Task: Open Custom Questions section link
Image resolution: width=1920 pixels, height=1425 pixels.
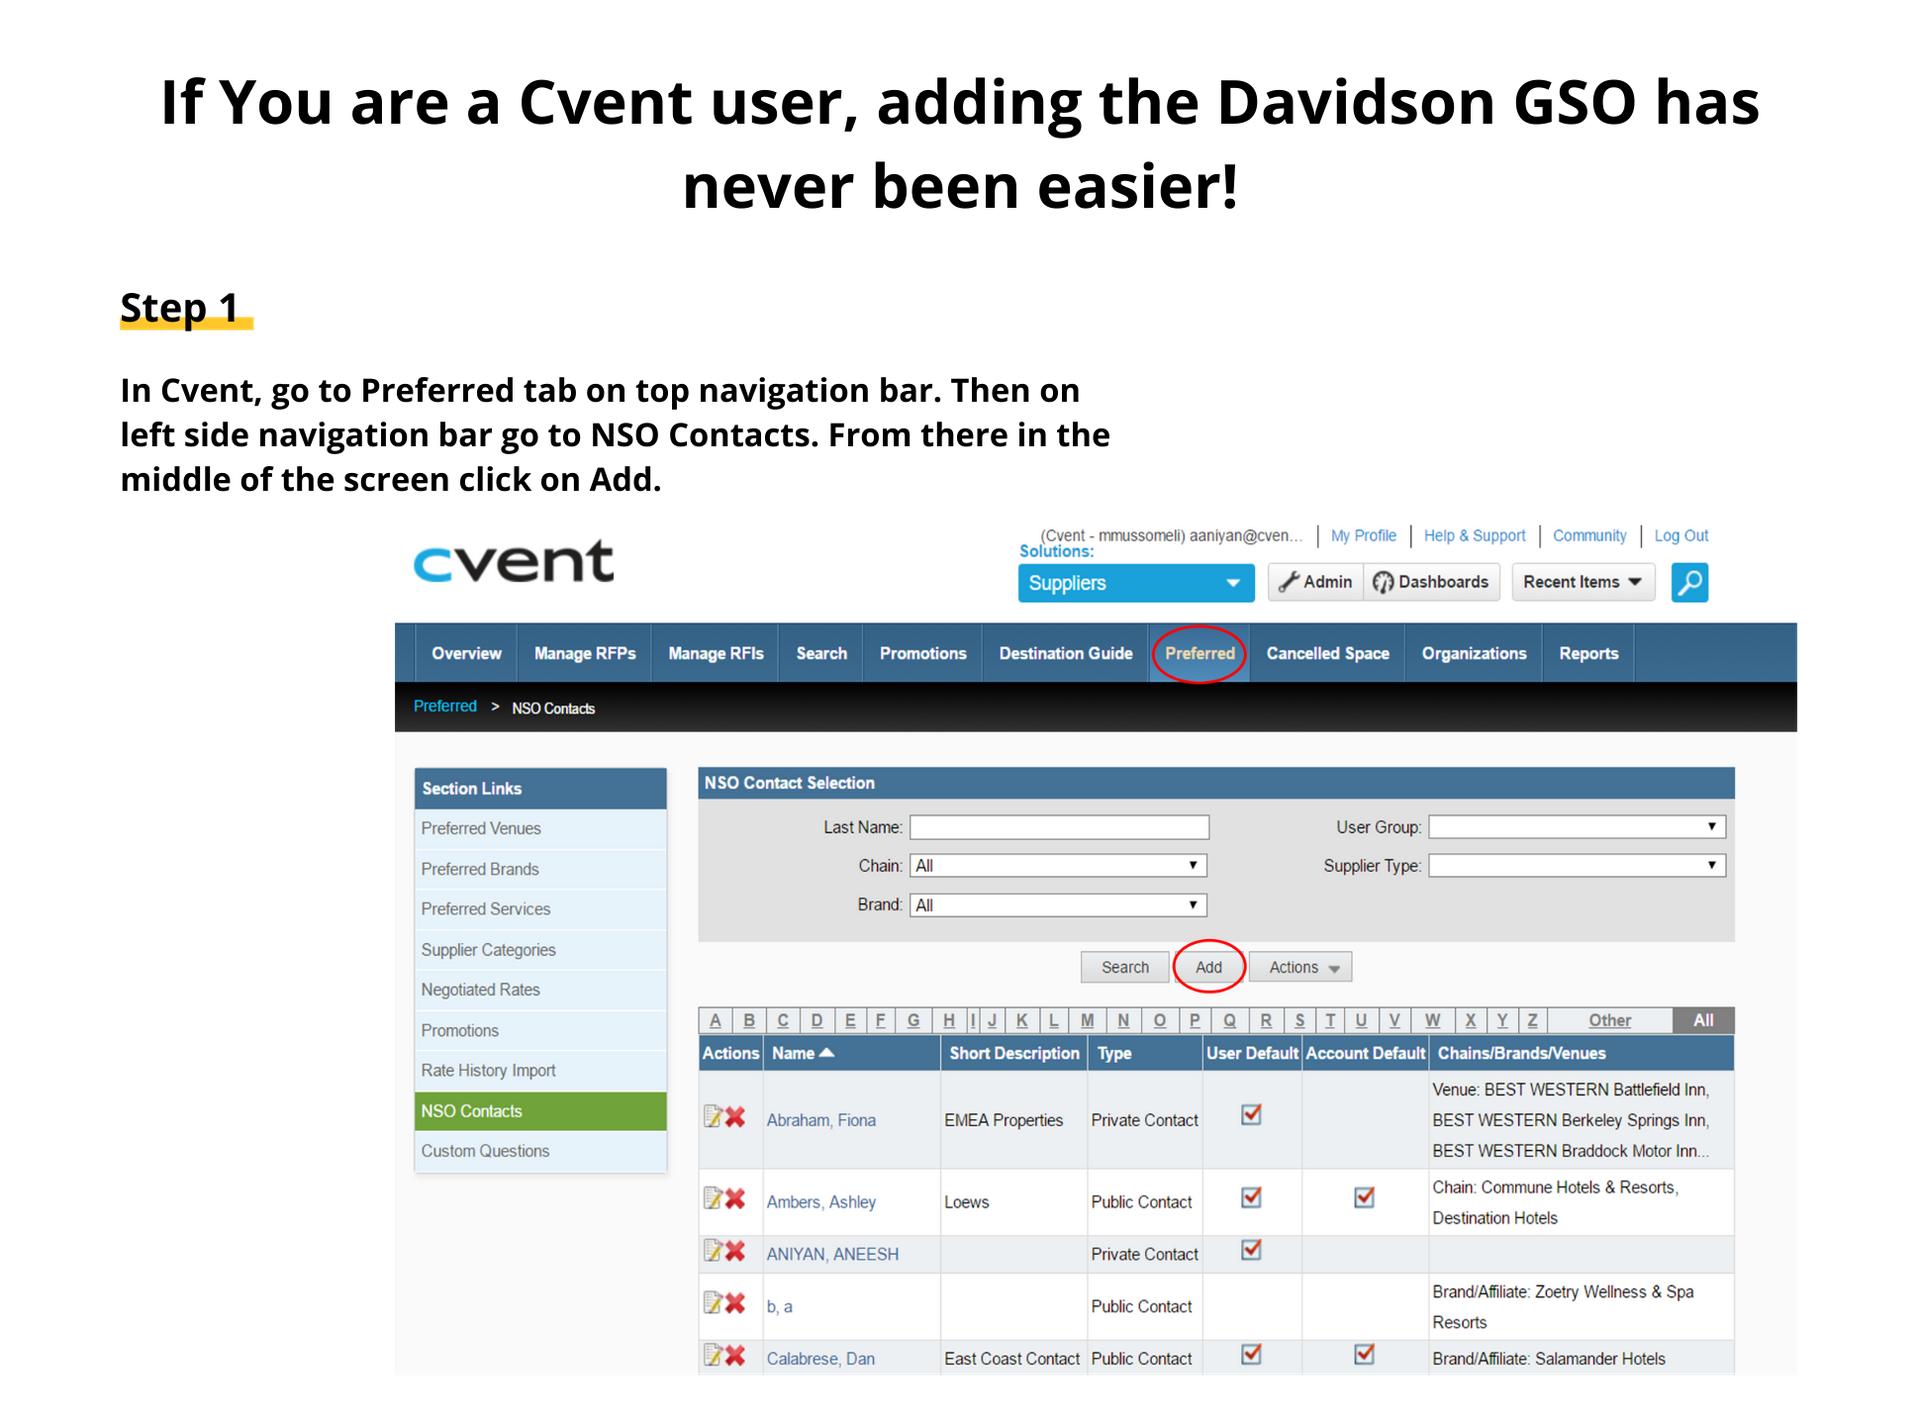Action: click(540, 1151)
